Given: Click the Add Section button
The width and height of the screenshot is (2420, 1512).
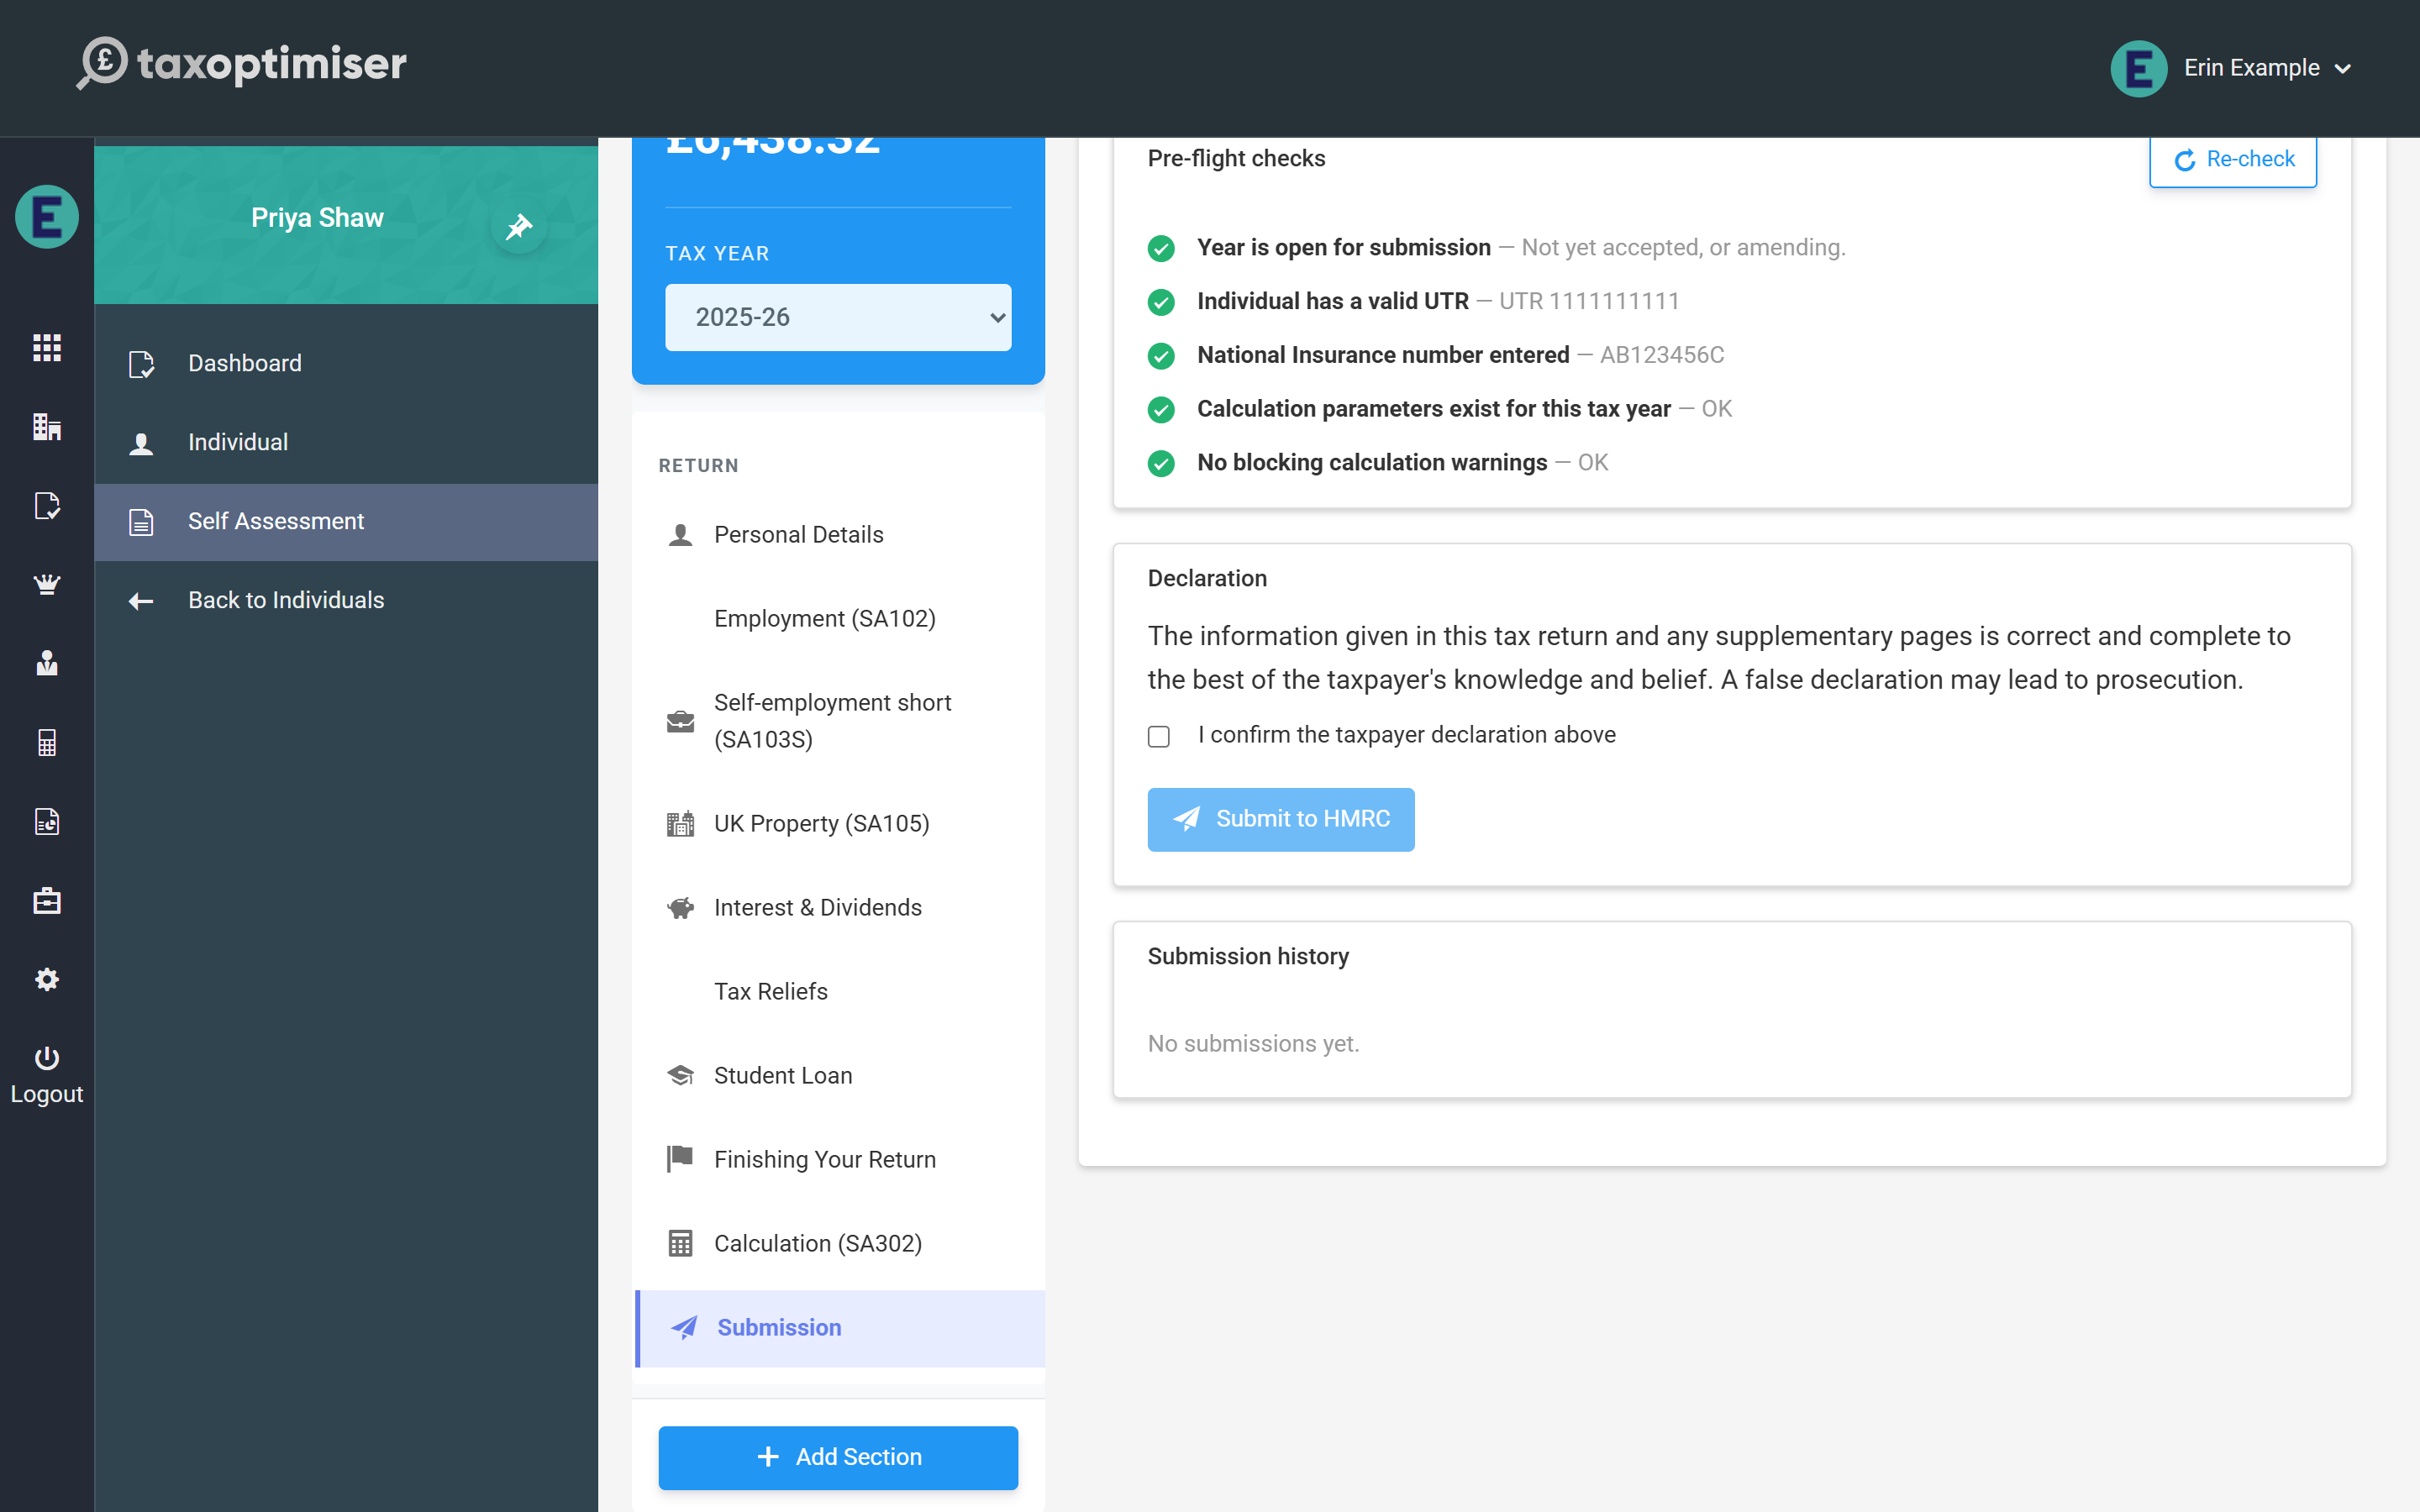Looking at the screenshot, I should (x=838, y=1457).
